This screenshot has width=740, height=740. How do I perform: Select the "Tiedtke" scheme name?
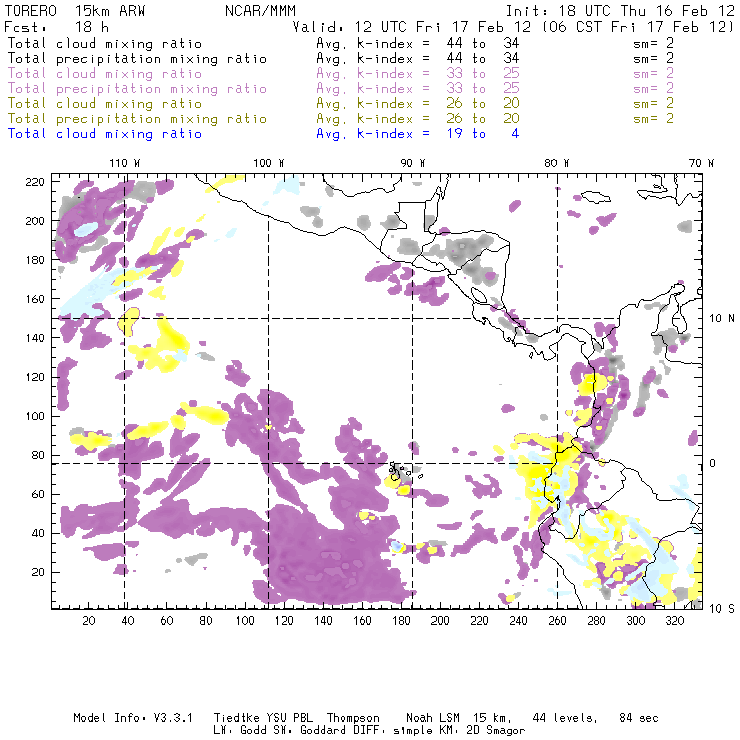[237, 718]
